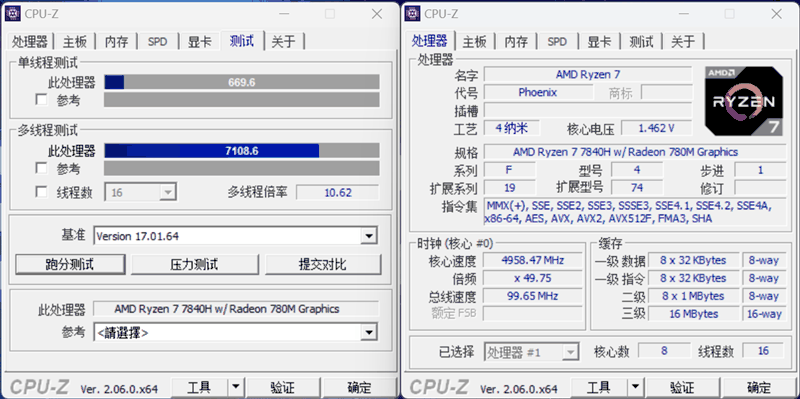
Task: Select 测试 tab in left window
Action: pos(242,41)
